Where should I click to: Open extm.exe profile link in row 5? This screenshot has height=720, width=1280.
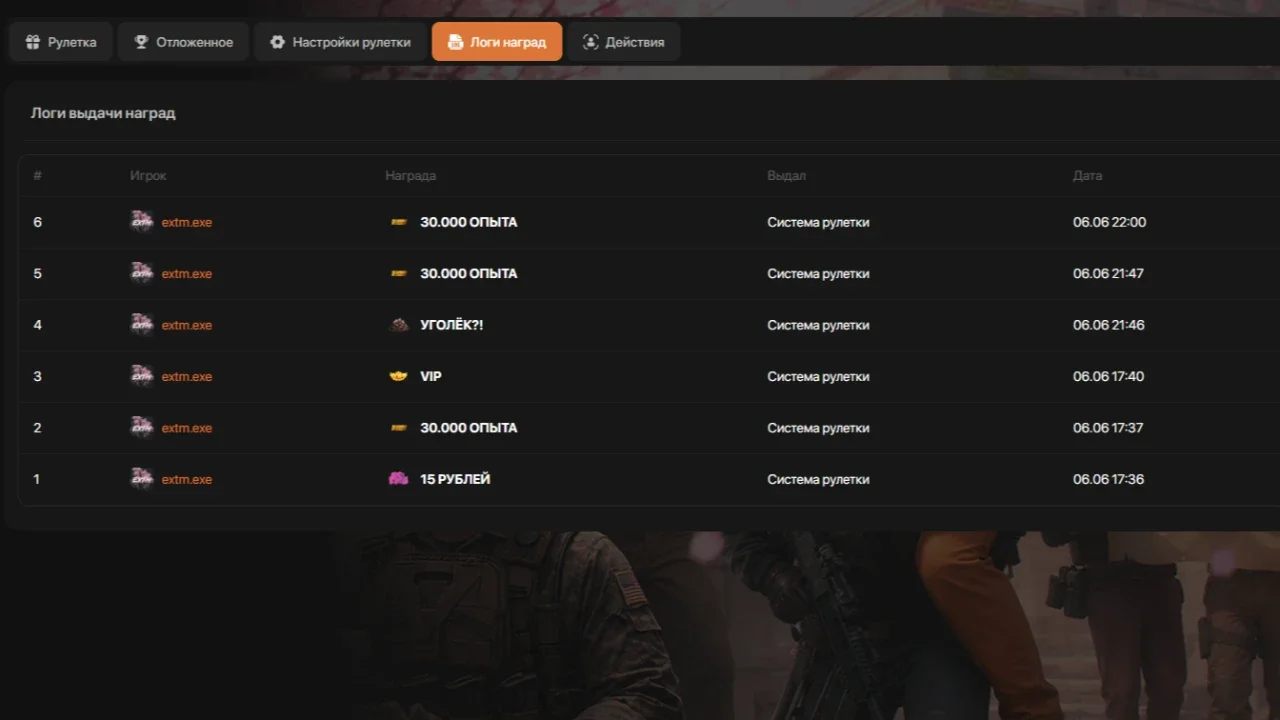187,273
